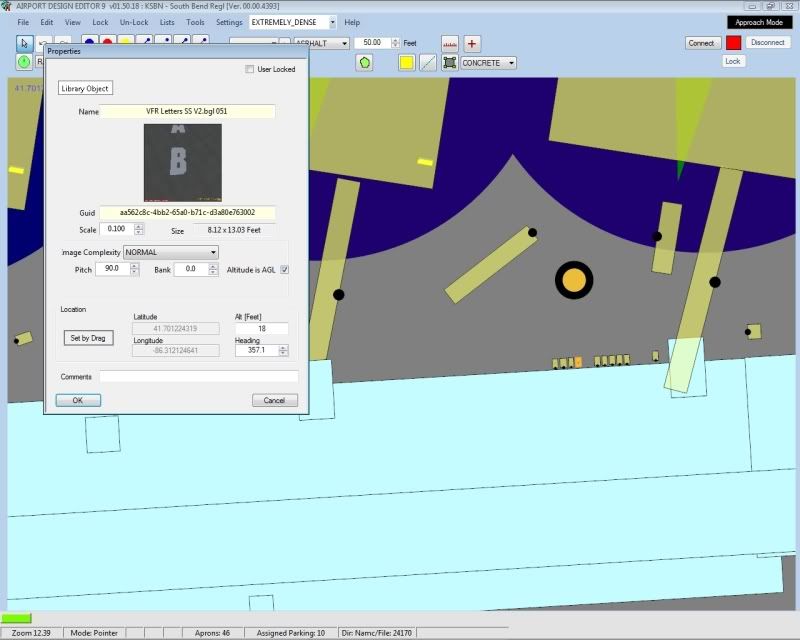Viewport: 800px width, 640px height.
Task: Toggle Approach Mode
Action: [758, 20]
